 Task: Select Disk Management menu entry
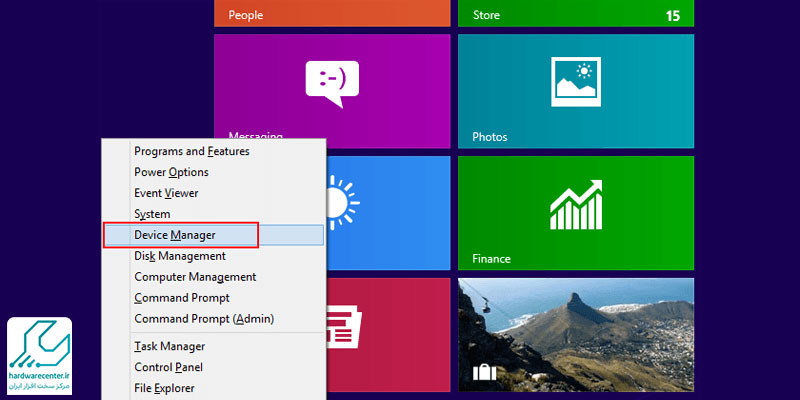coord(180,256)
